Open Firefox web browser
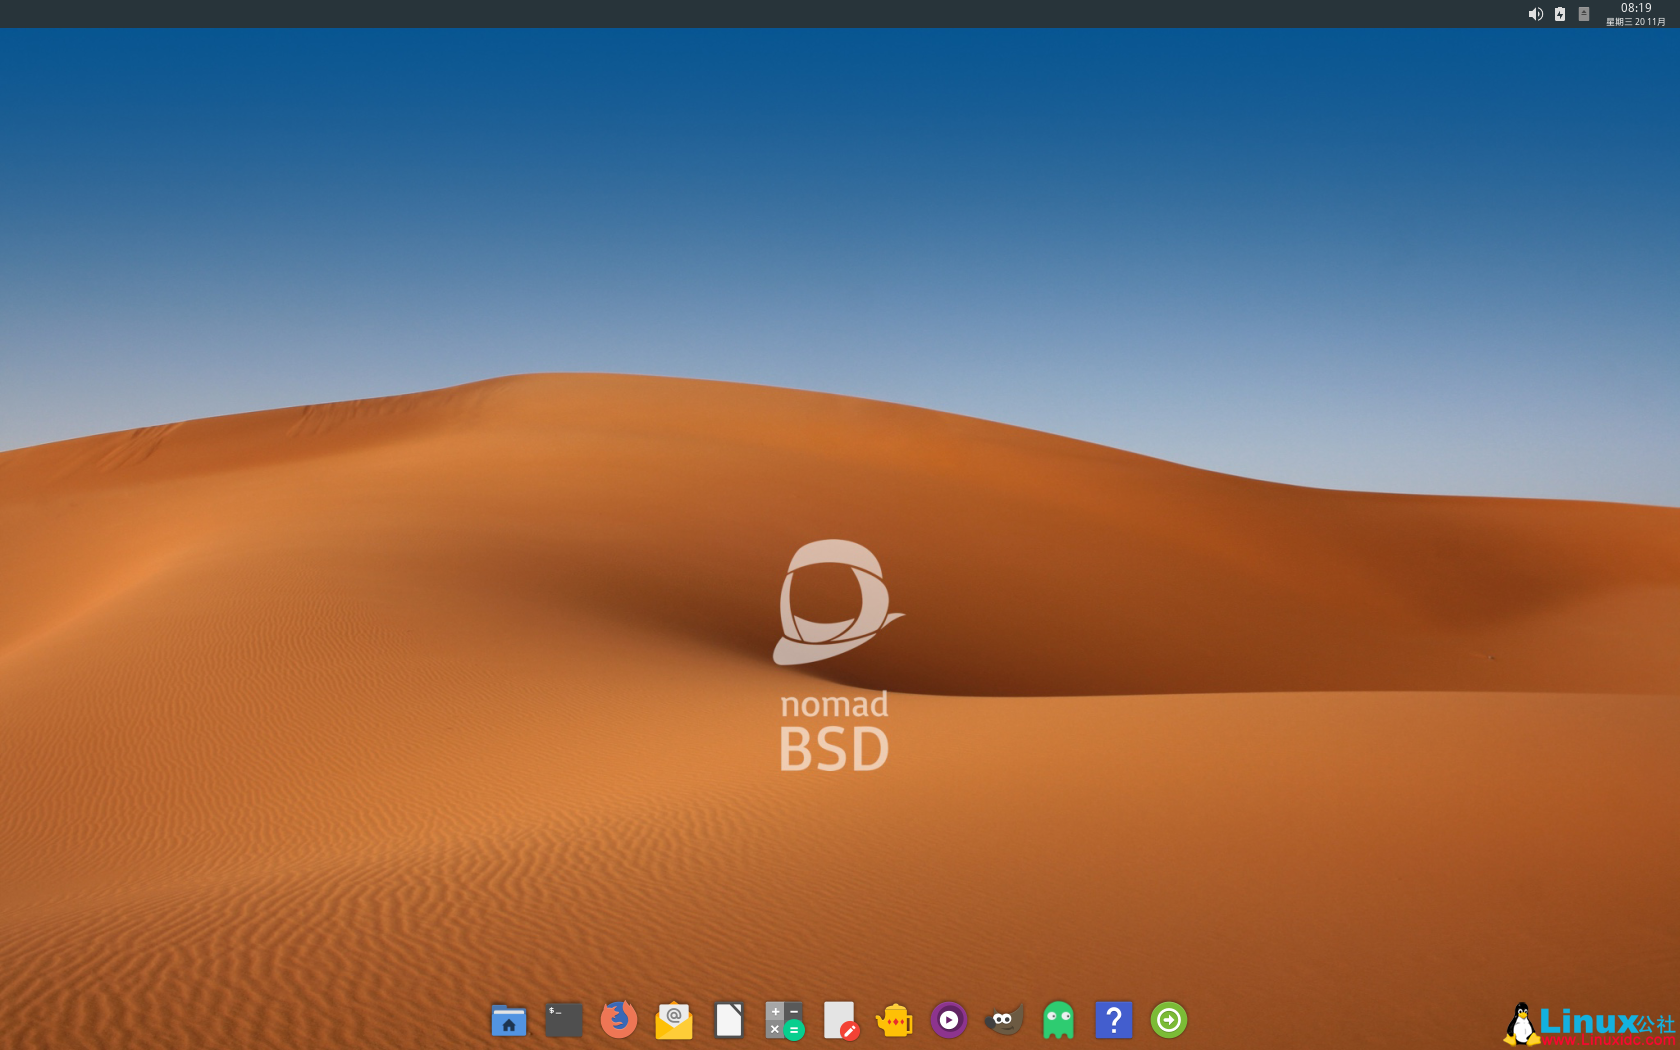Image resolution: width=1680 pixels, height=1050 pixels. [x=618, y=1020]
